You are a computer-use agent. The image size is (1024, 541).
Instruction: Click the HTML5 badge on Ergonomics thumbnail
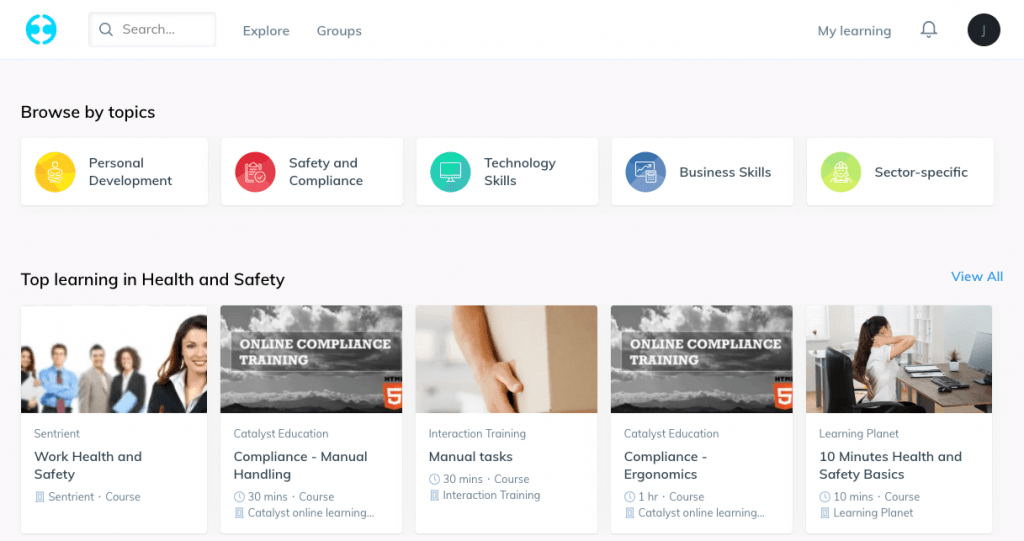783,393
